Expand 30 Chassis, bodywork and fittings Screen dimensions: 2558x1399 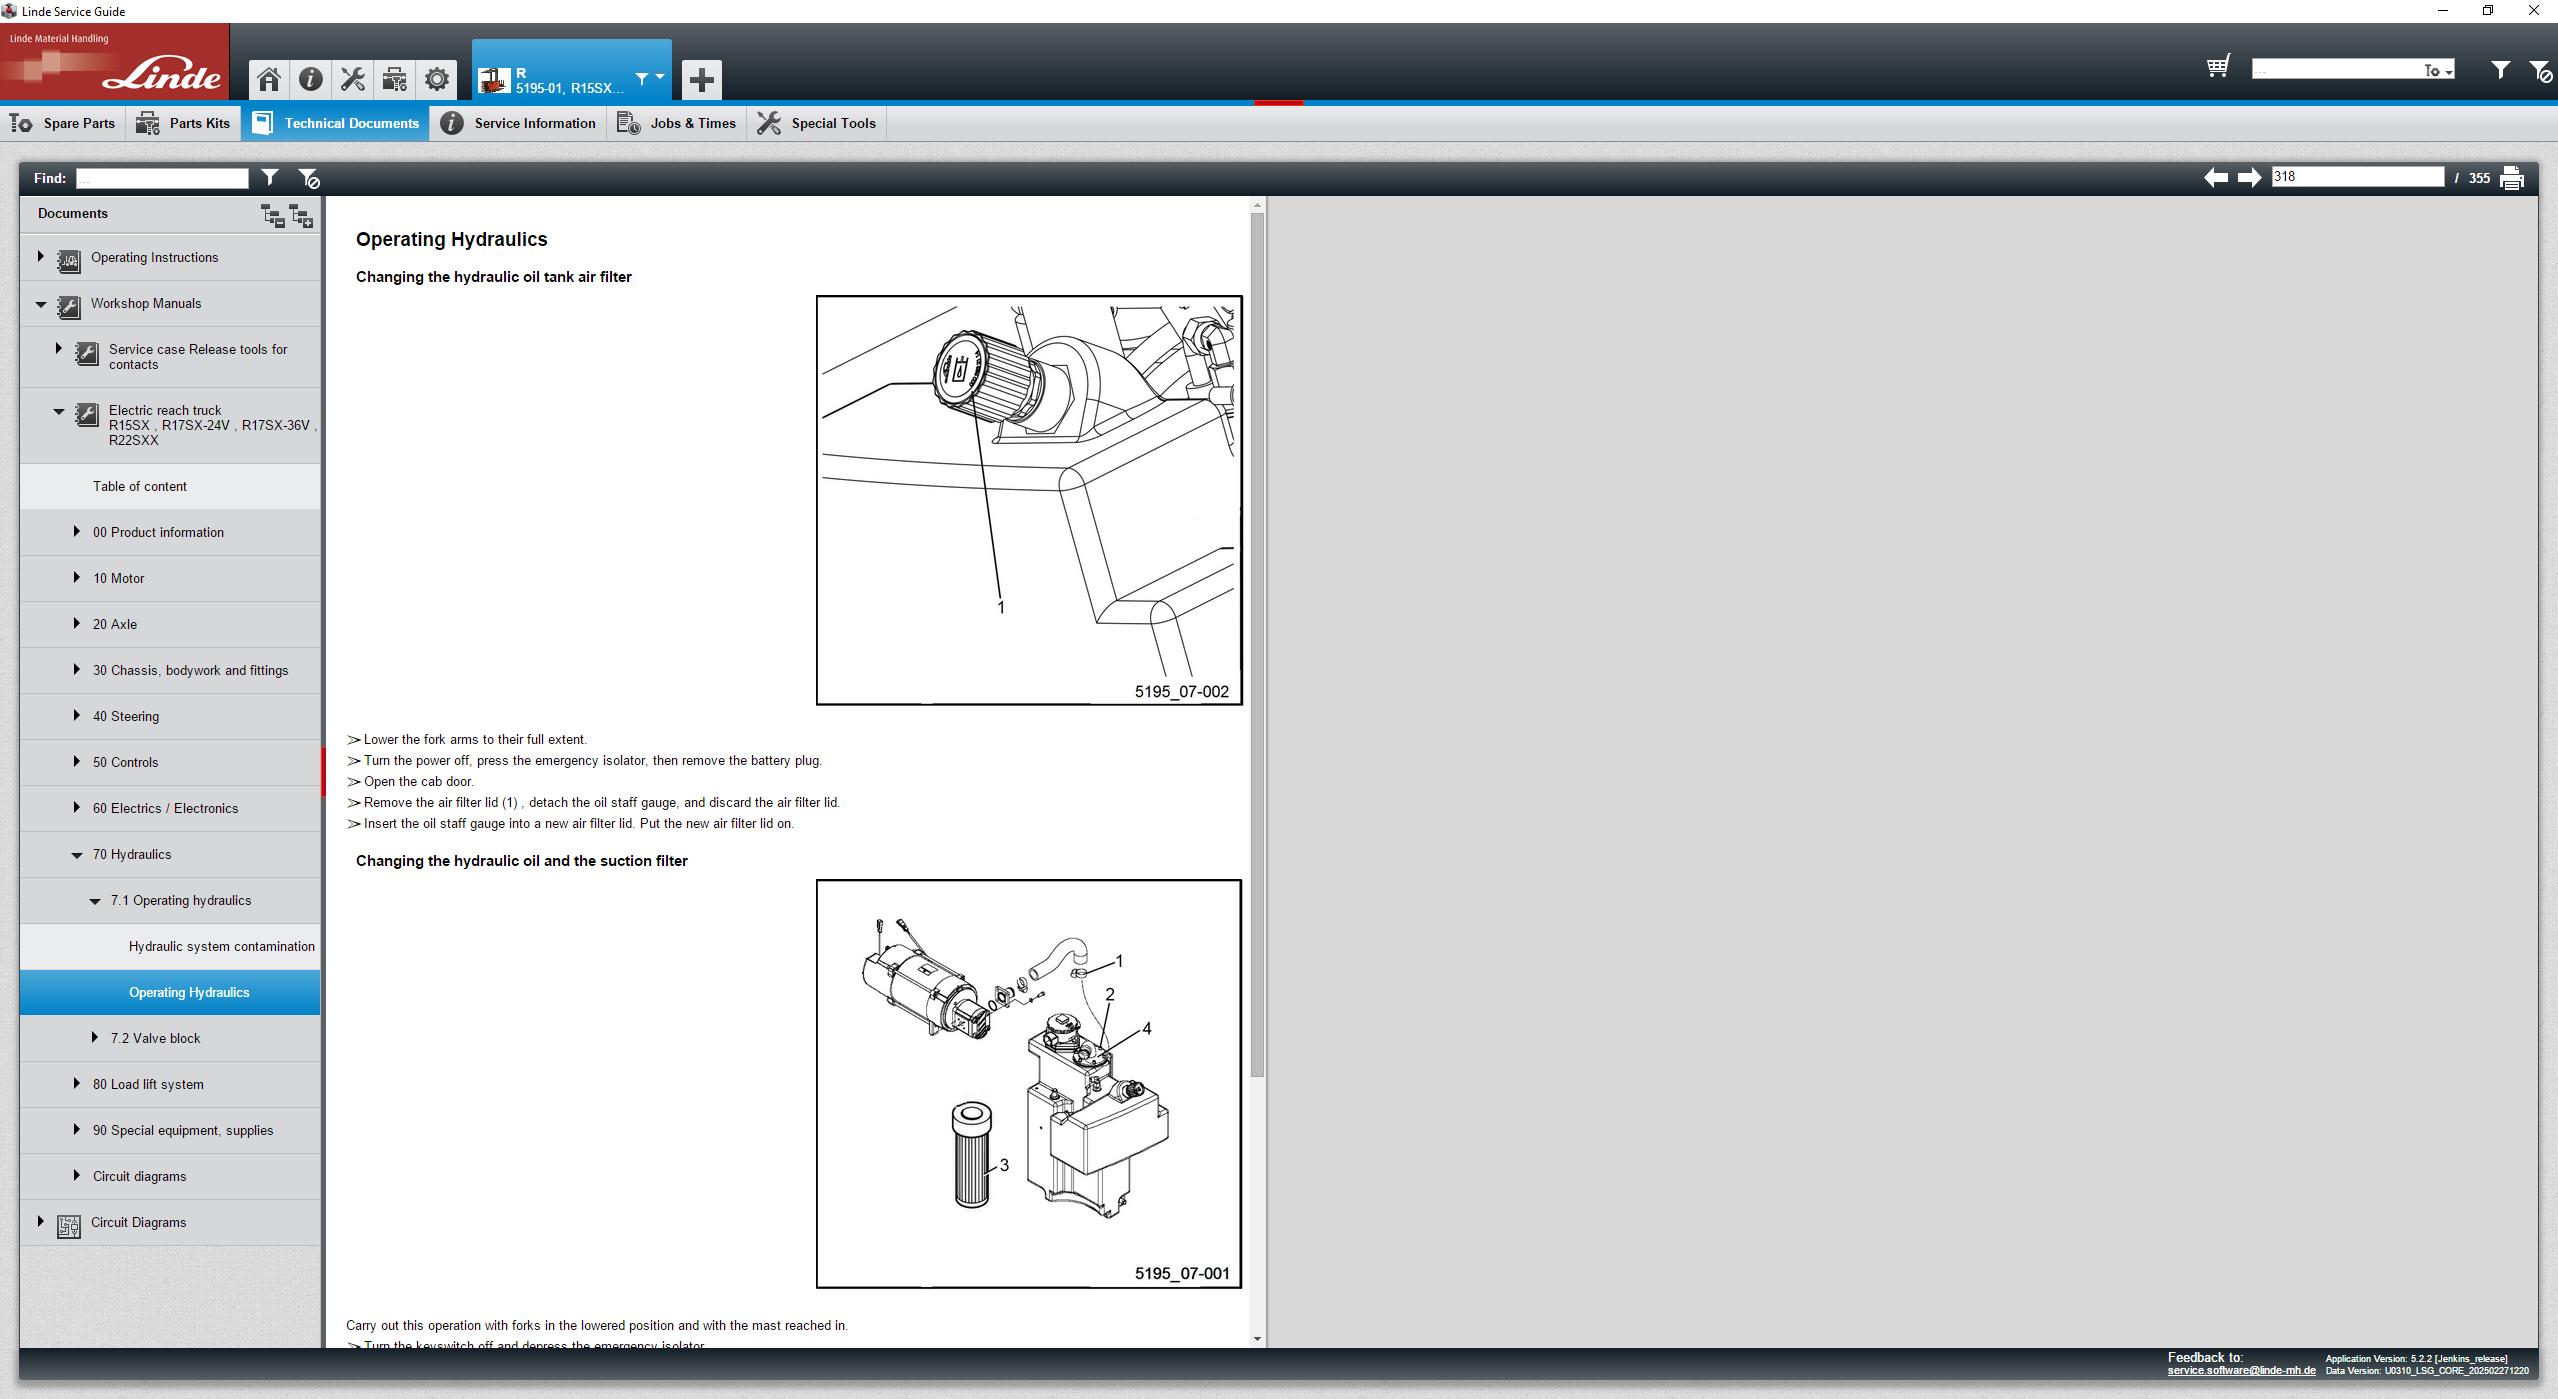[76, 669]
